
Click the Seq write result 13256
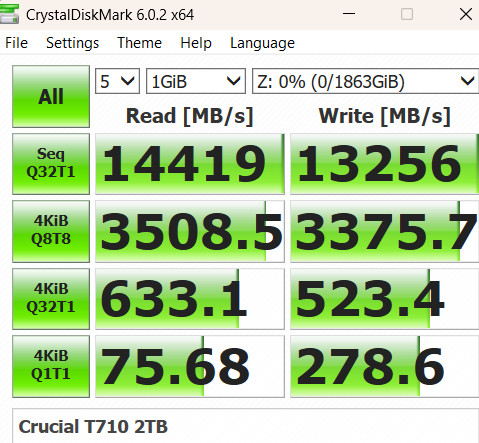click(384, 164)
